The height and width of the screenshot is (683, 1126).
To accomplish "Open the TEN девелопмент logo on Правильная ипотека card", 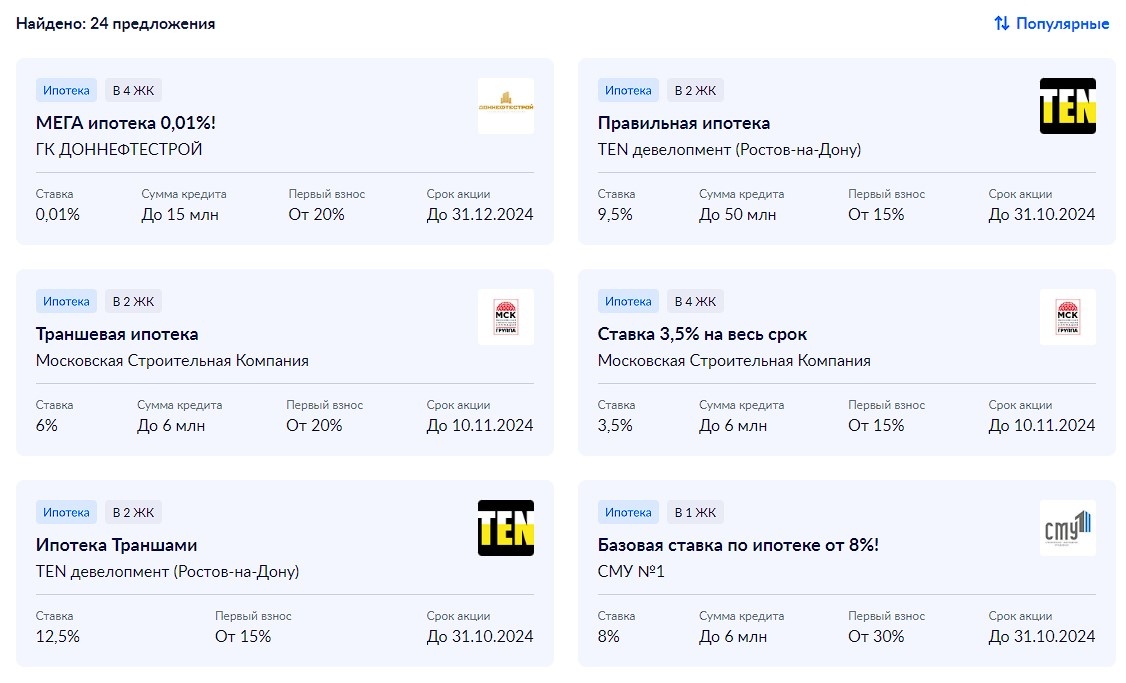I will pyautogui.click(x=1068, y=106).
